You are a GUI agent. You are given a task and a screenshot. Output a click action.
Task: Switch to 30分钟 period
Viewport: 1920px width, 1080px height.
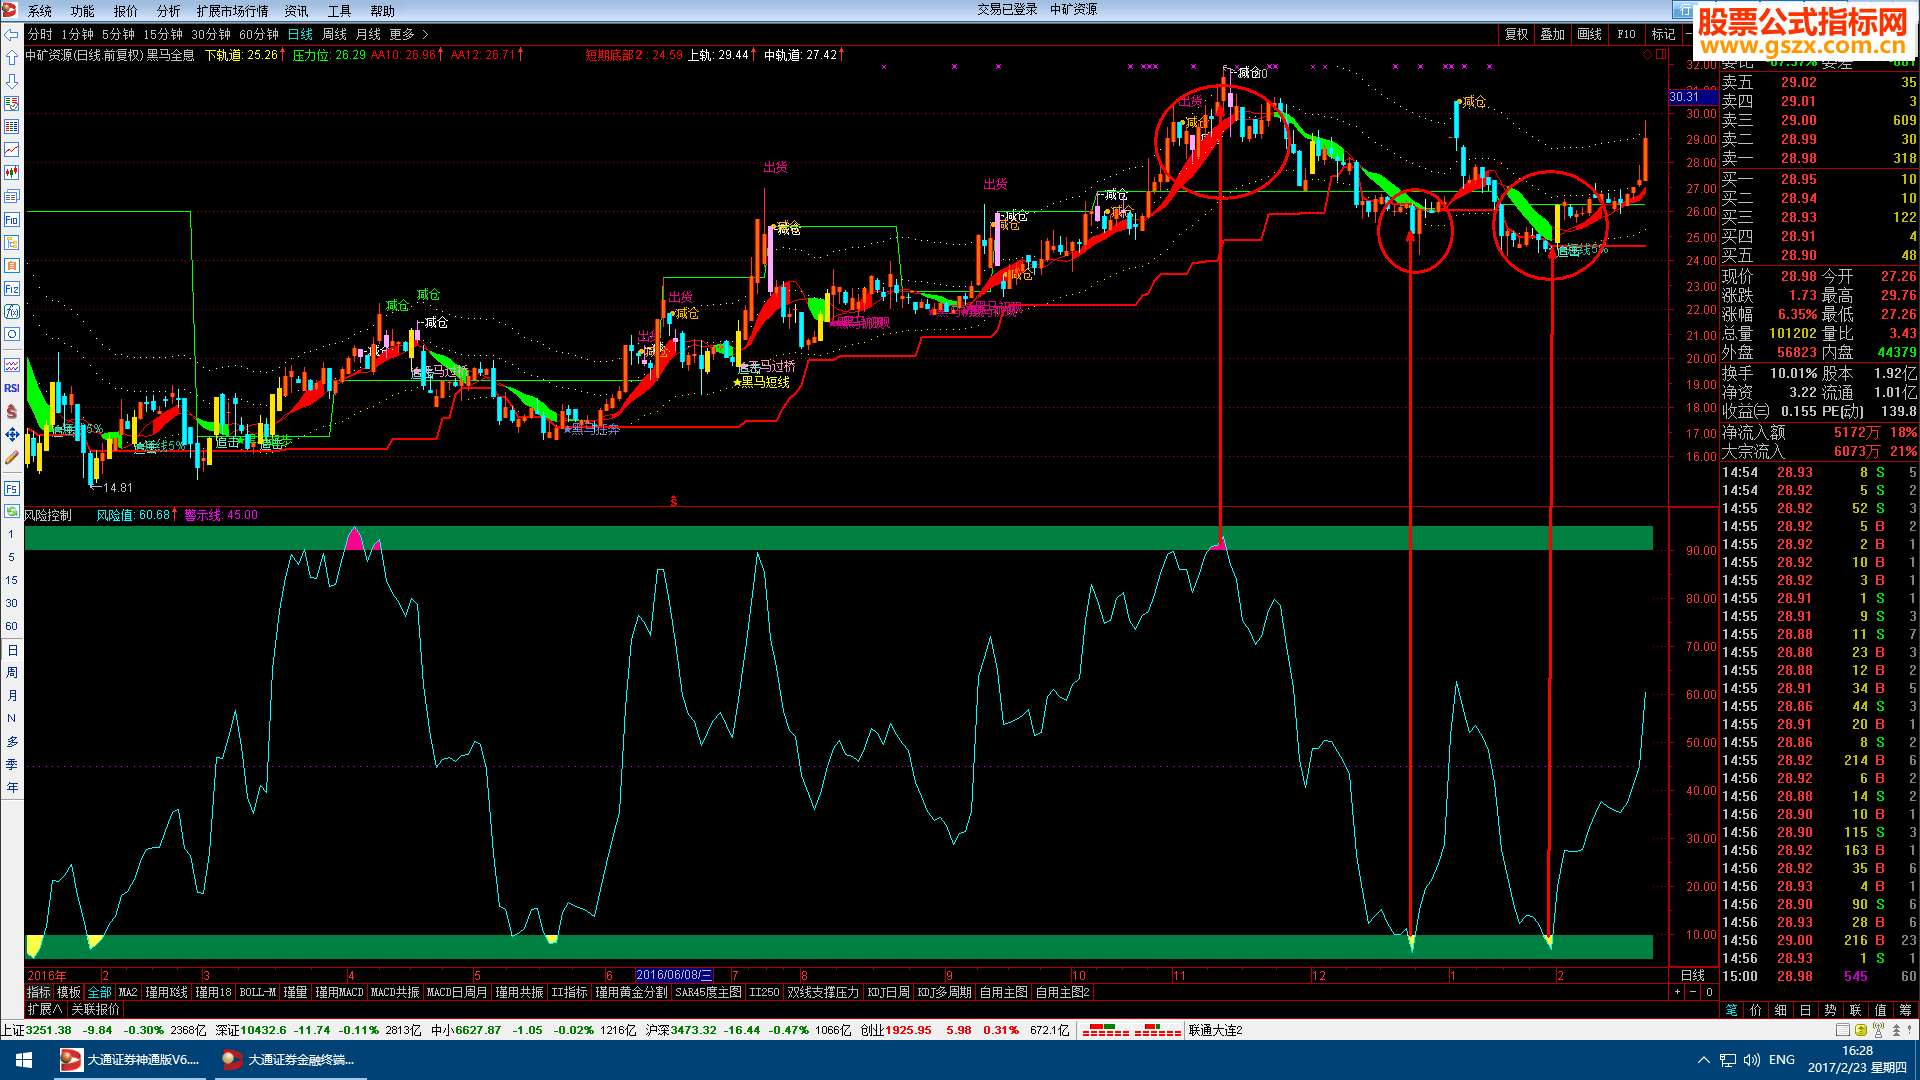[211, 34]
